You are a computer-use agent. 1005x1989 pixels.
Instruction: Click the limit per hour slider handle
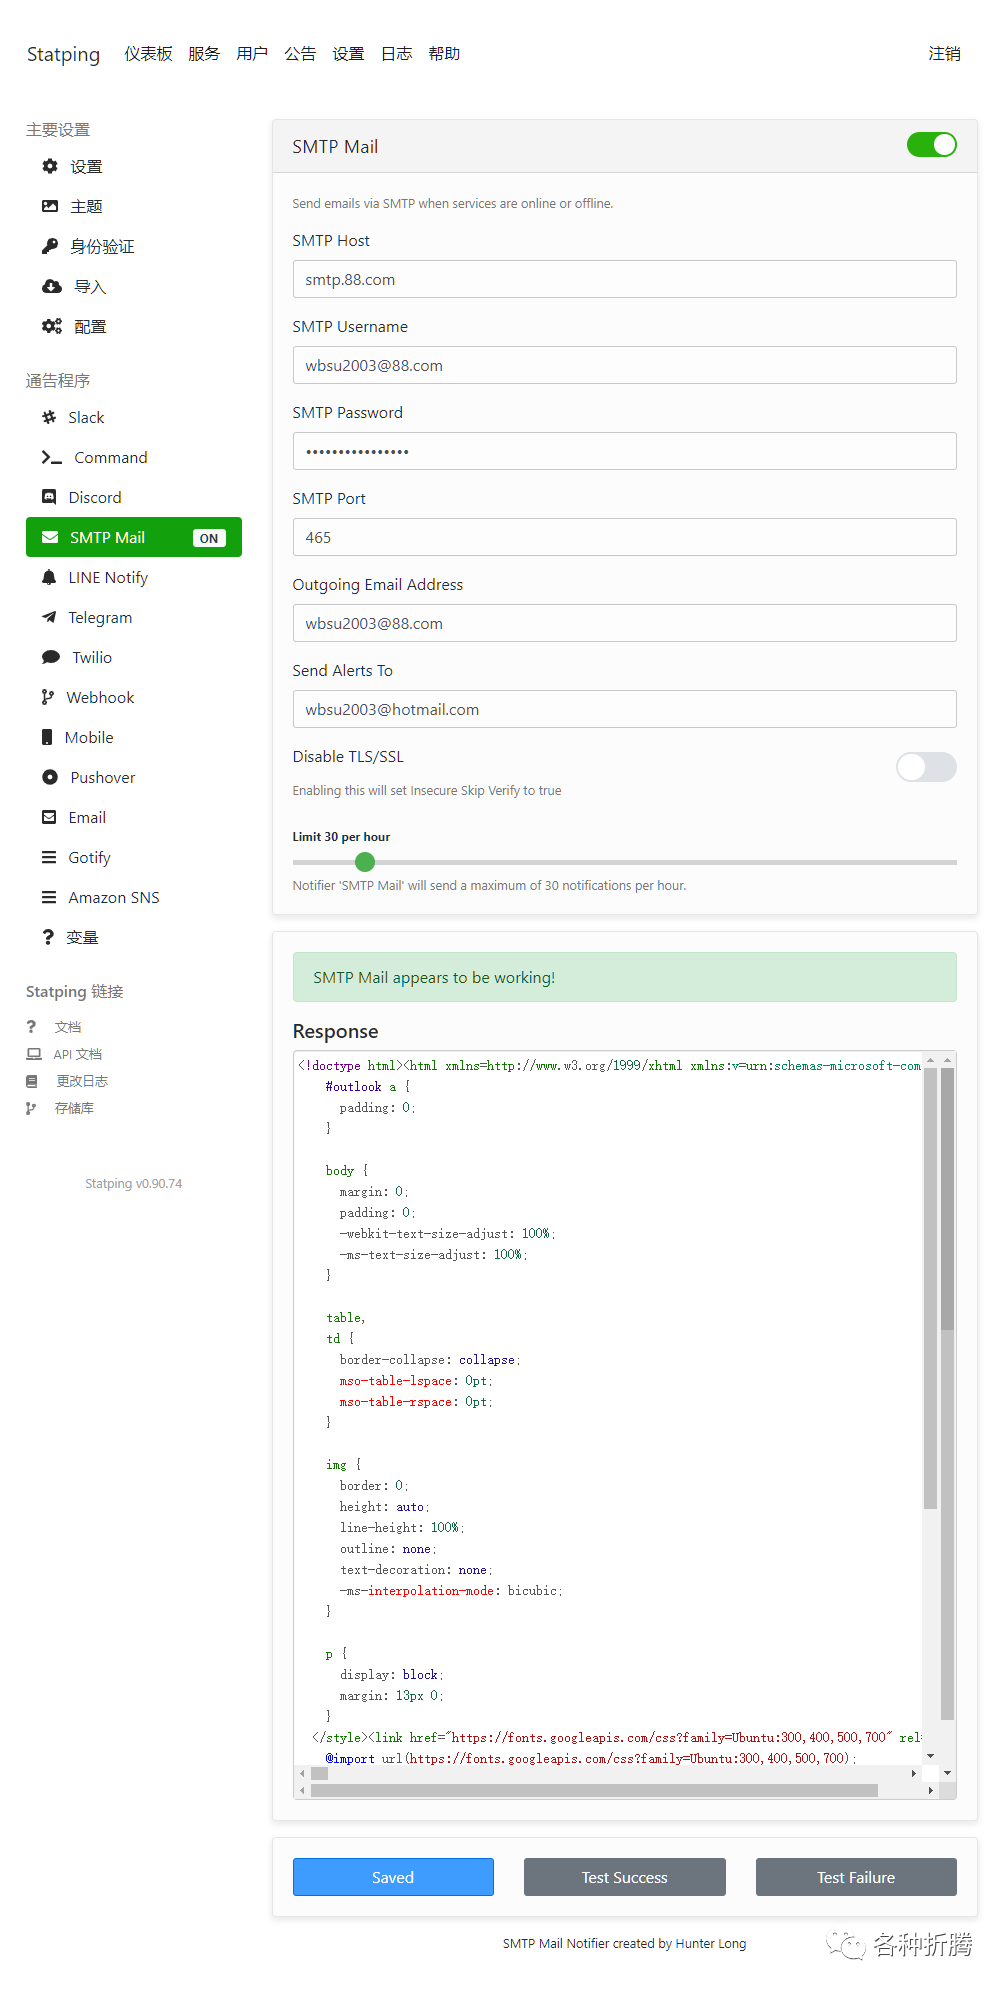click(365, 862)
